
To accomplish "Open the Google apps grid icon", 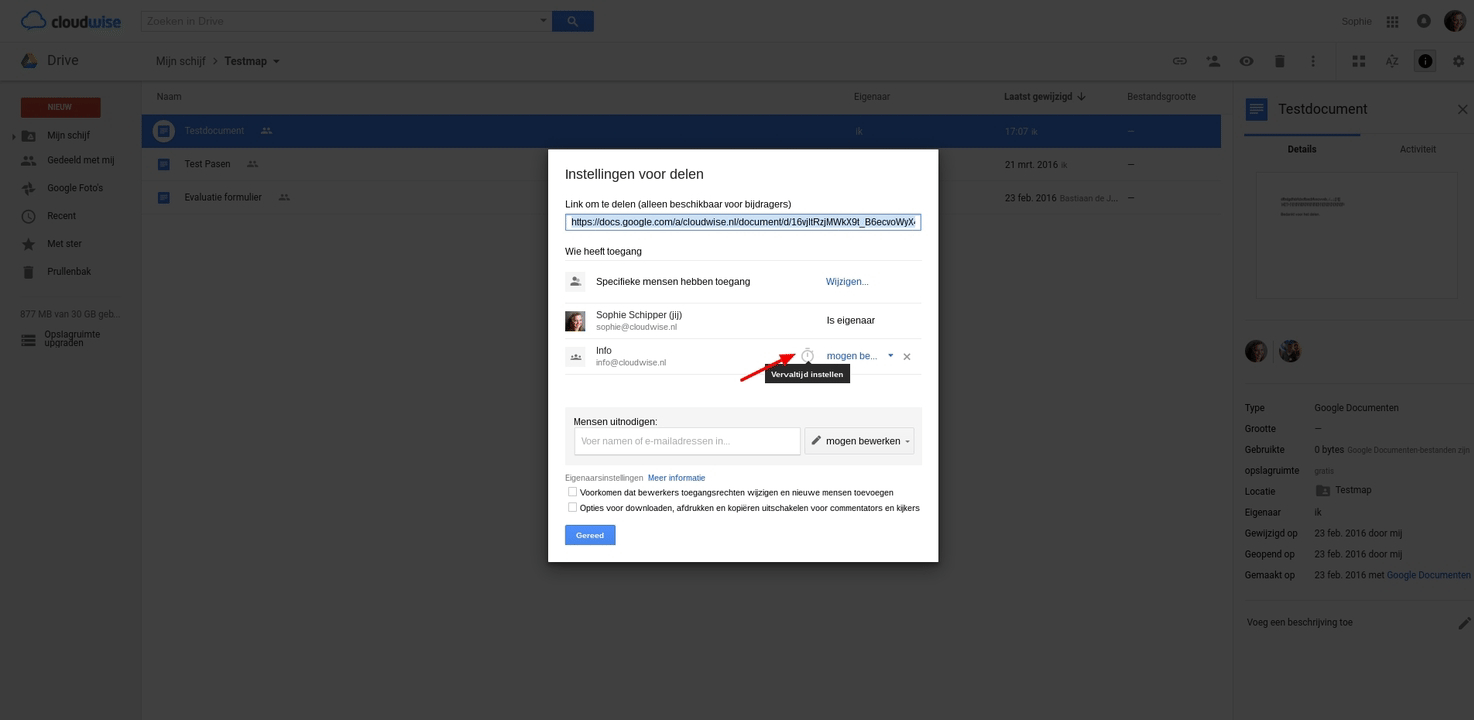I will [x=1392, y=21].
